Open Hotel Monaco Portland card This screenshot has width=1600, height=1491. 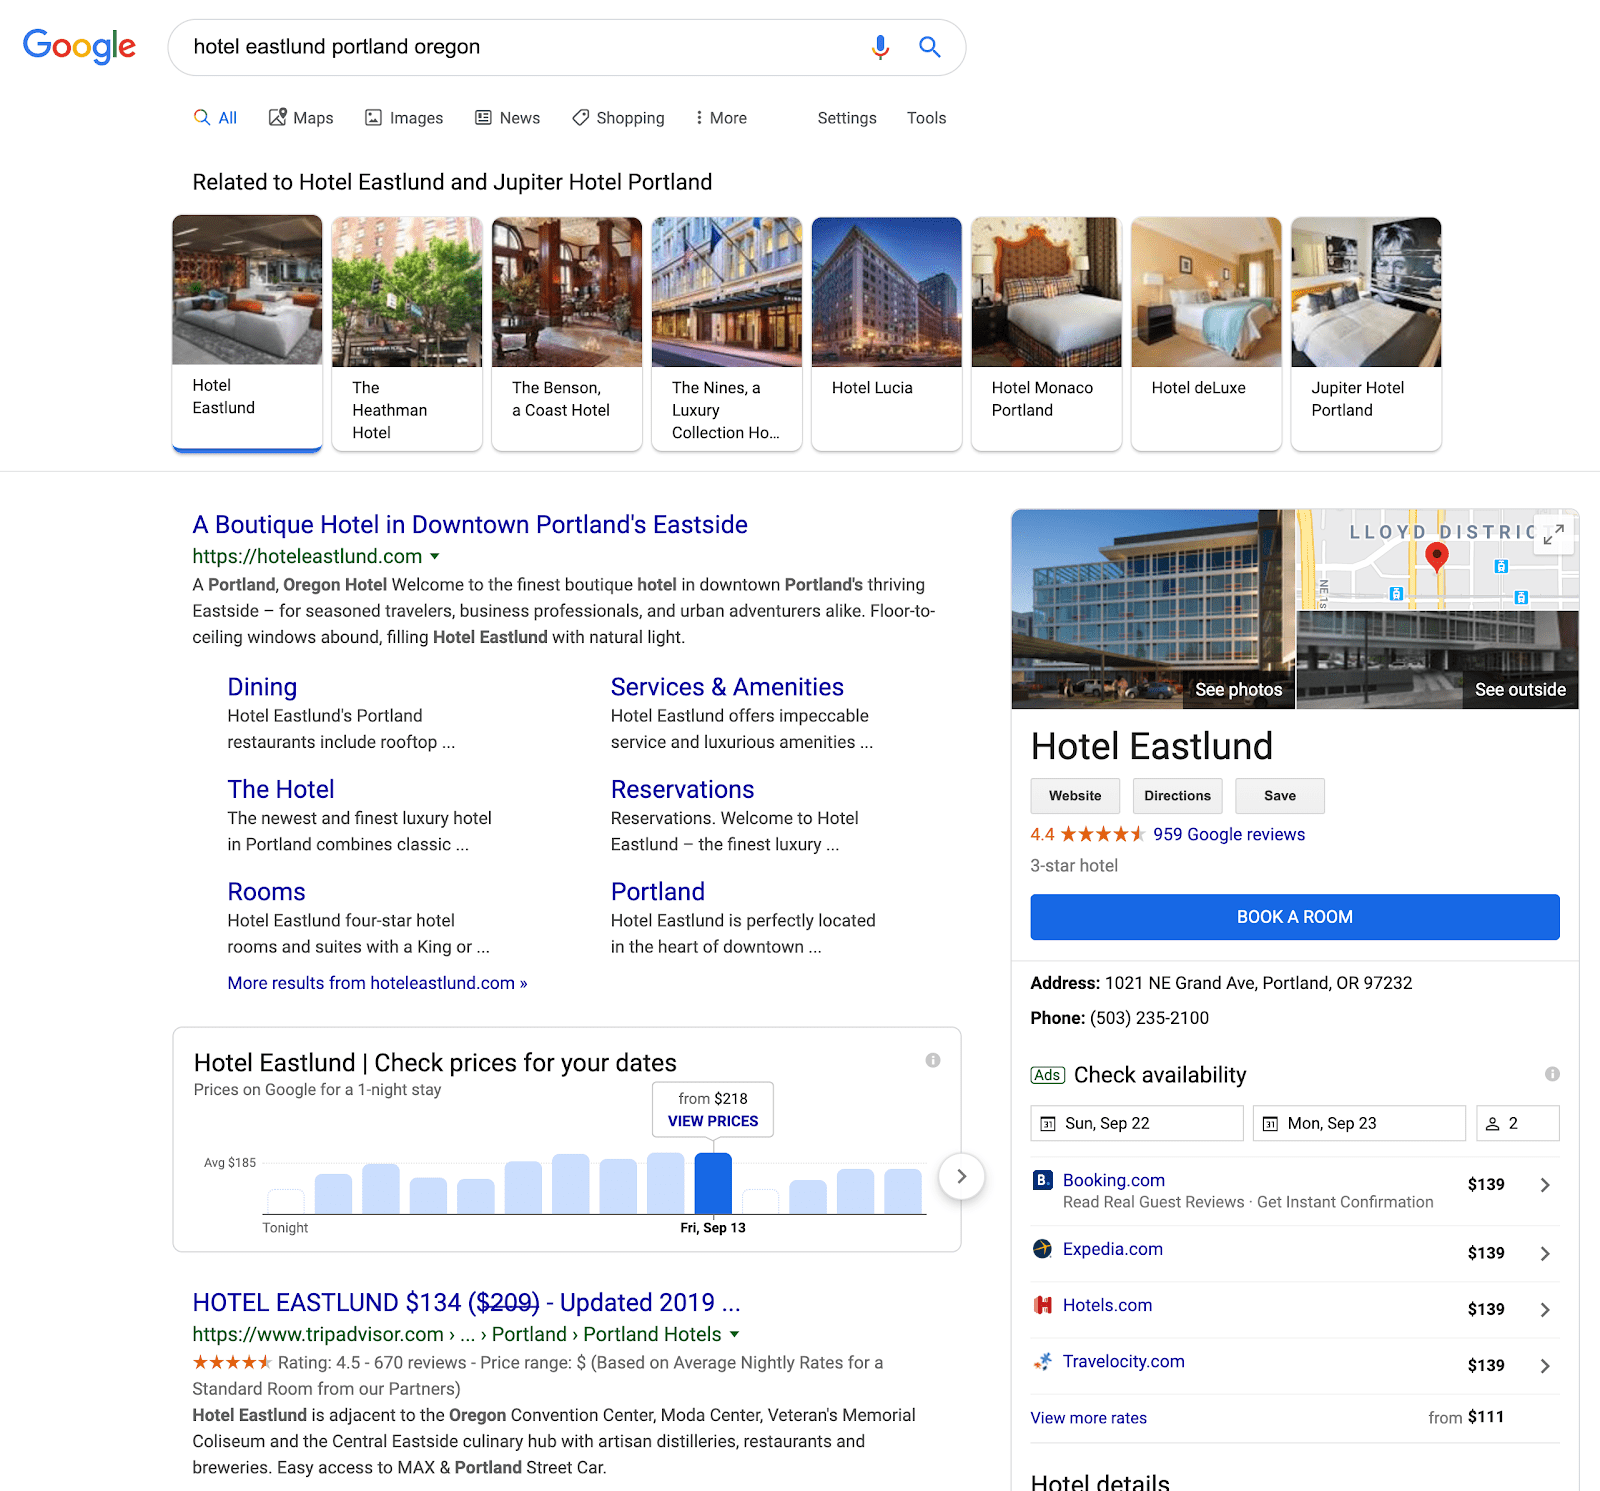coord(1047,334)
